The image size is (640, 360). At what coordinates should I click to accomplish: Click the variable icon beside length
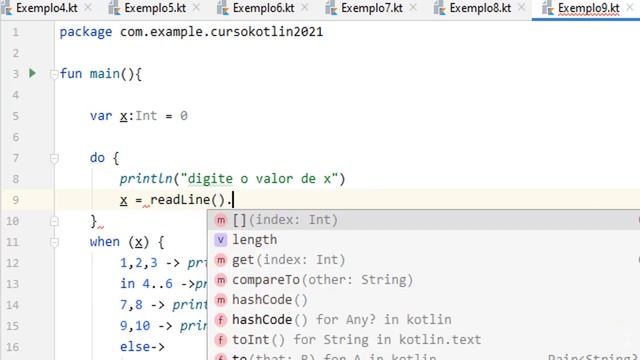point(220,240)
